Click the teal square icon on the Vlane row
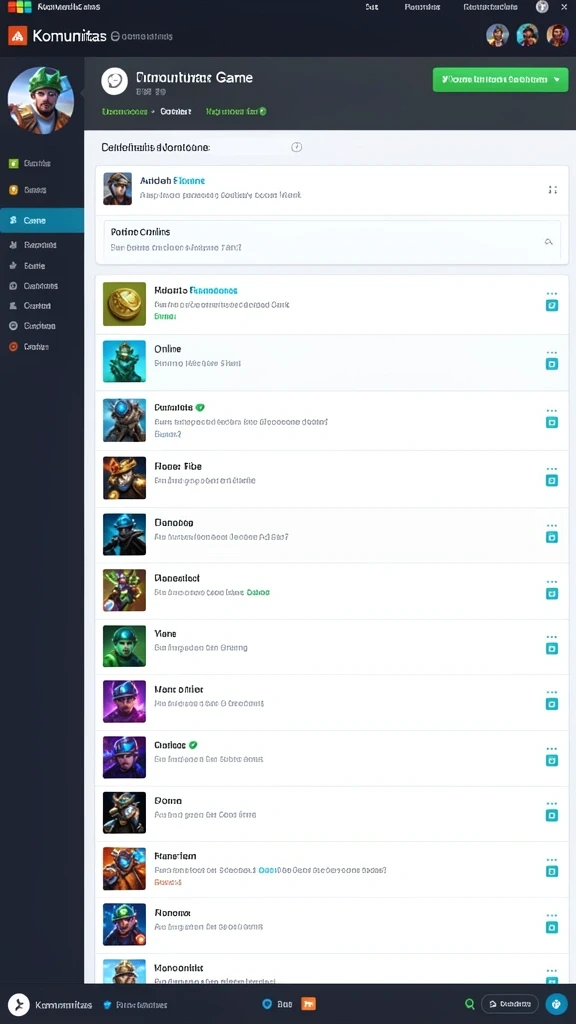Screen dimensions: 576x1024 pos(552,648)
